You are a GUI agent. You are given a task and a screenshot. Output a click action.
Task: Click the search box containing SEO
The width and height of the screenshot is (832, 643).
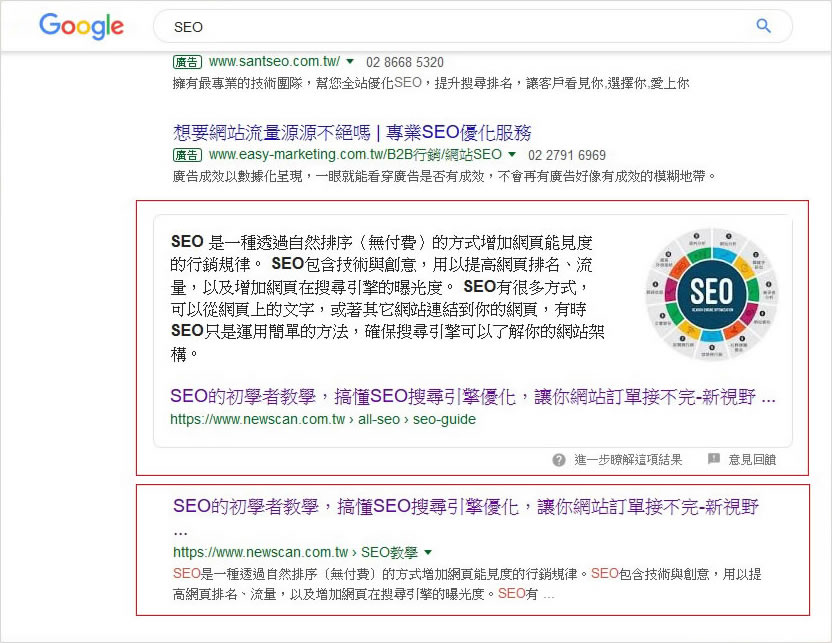tap(450, 27)
